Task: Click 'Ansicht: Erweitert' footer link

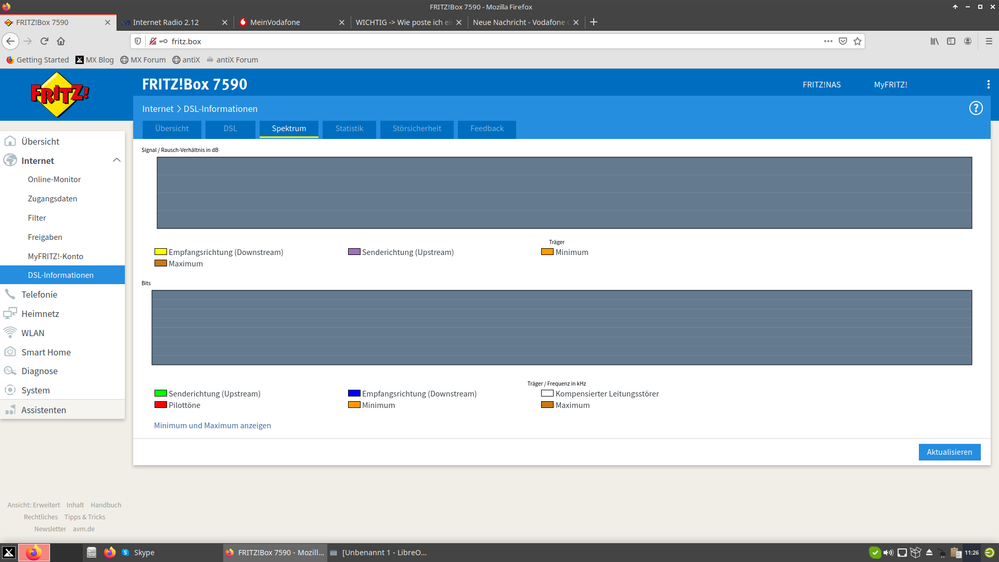Action: [x=33, y=505]
